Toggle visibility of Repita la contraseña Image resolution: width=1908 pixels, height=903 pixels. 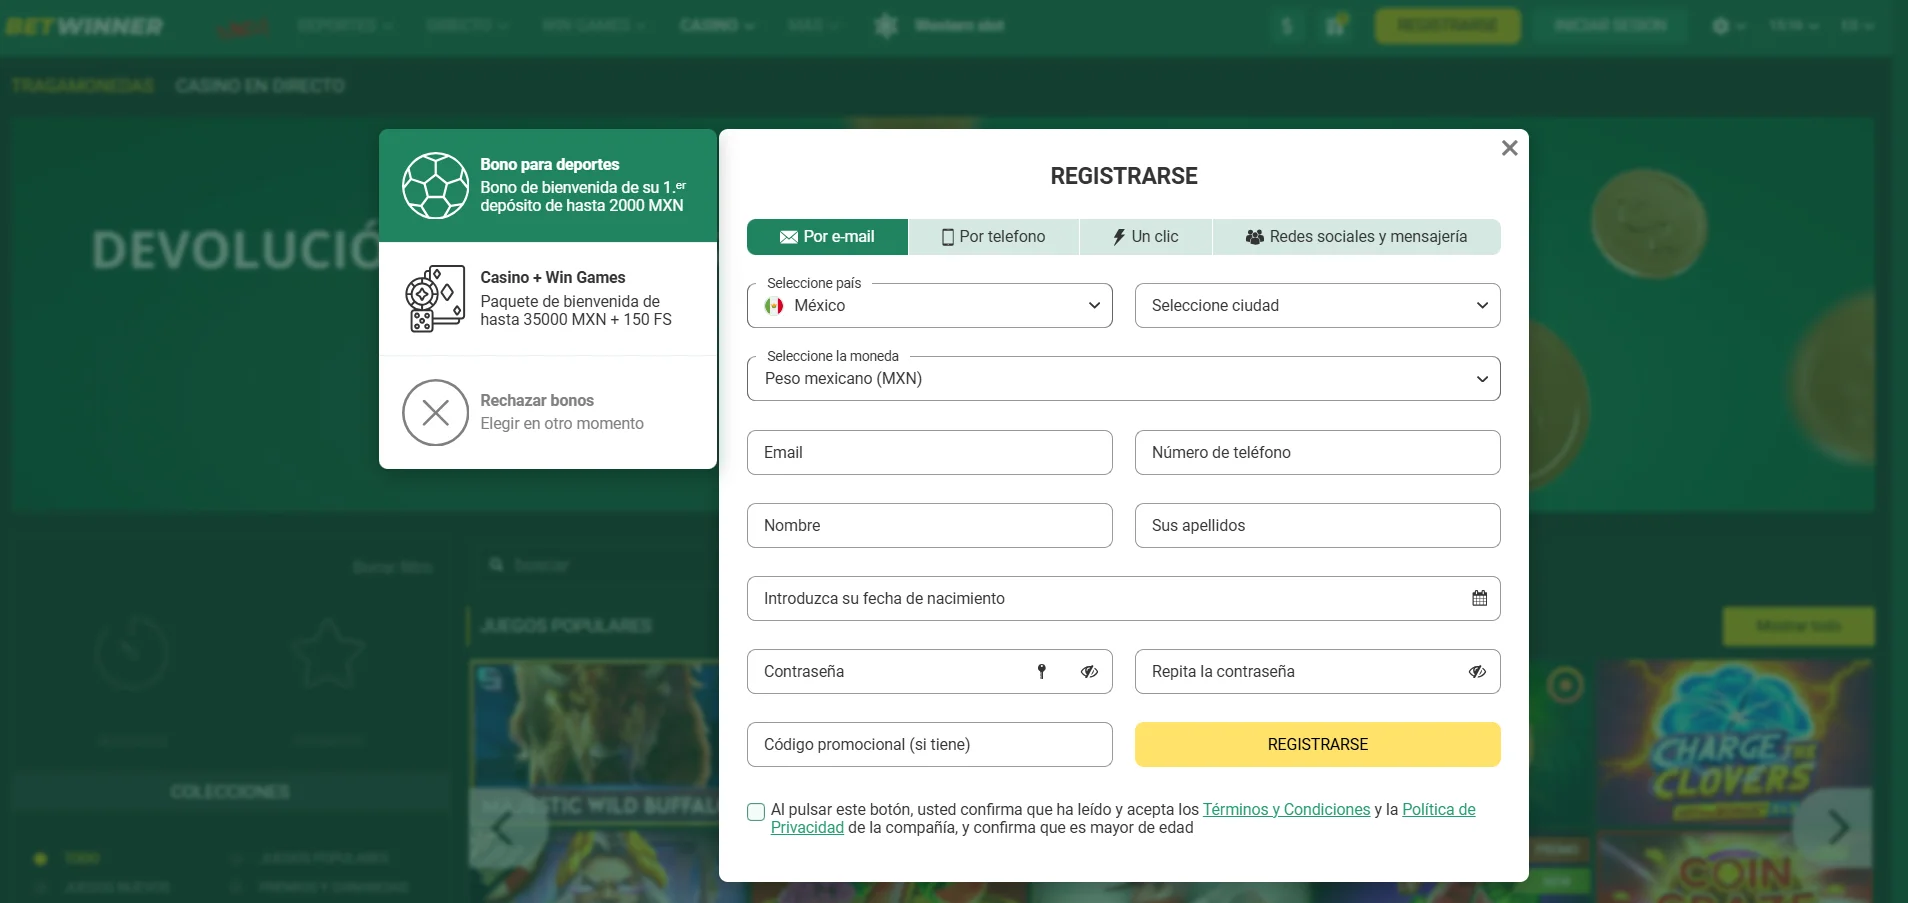(x=1477, y=671)
